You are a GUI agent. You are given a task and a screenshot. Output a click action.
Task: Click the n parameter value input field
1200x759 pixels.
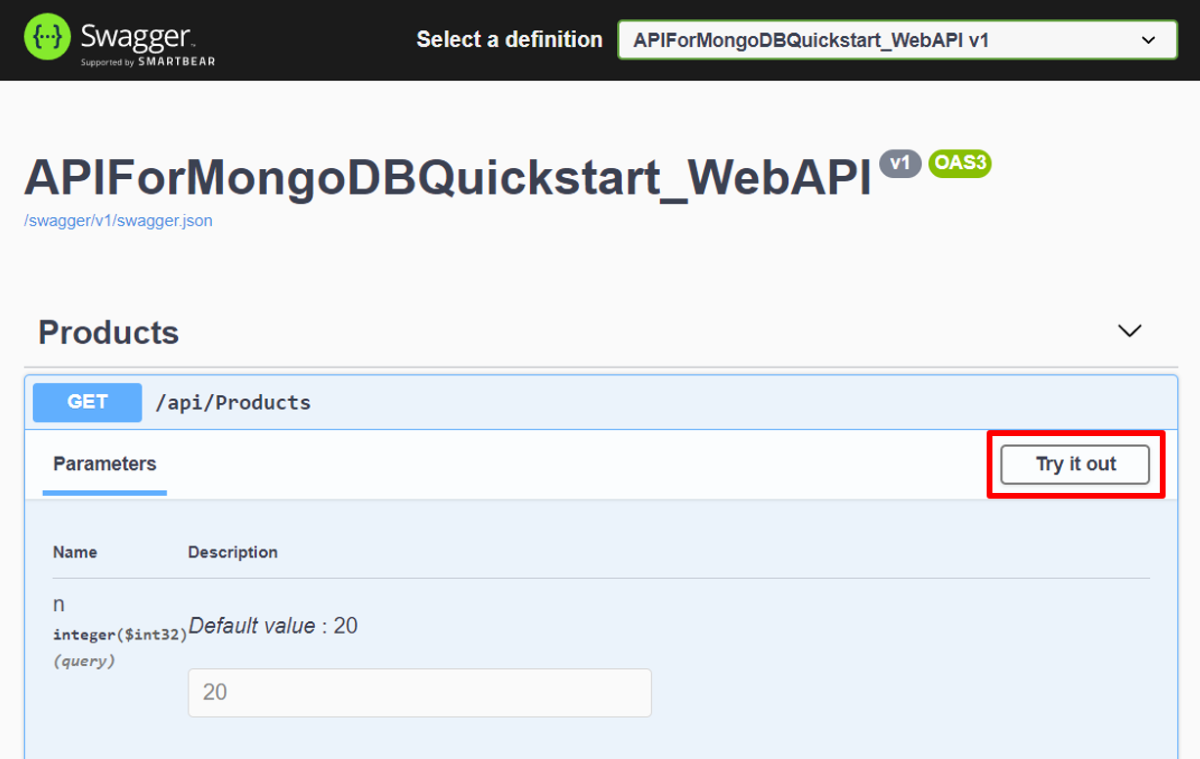(419, 692)
